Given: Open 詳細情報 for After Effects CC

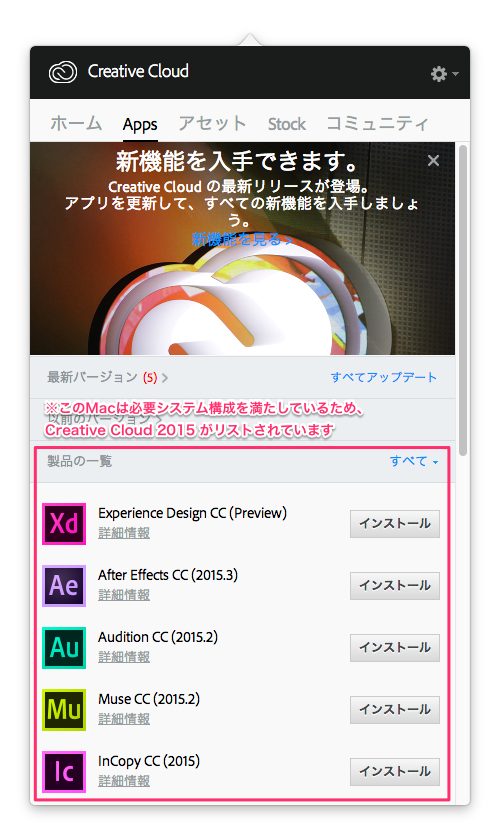Looking at the screenshot, I should [x=124, y=595].
